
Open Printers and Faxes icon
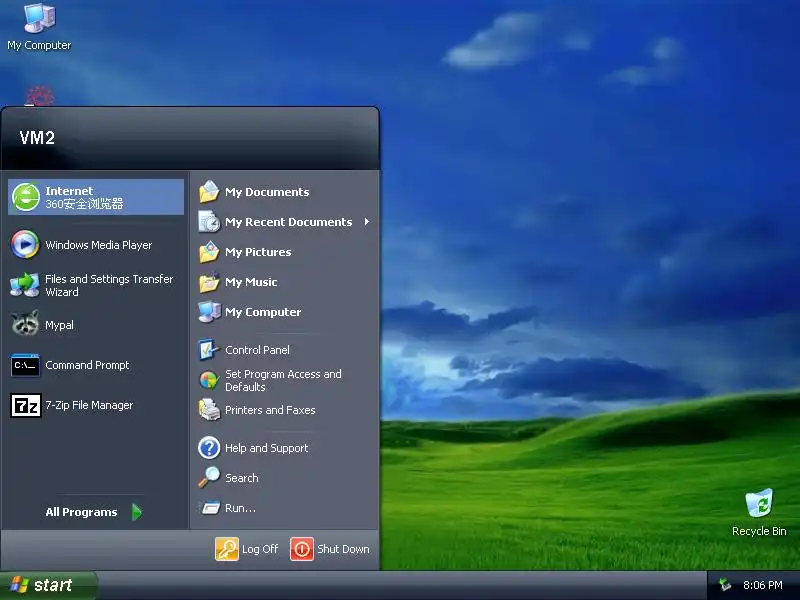click(x=209, y=410)
